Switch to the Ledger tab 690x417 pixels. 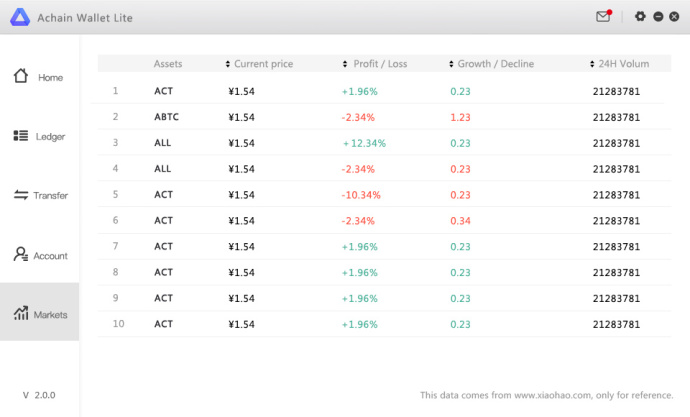click(x=50, y=136)
